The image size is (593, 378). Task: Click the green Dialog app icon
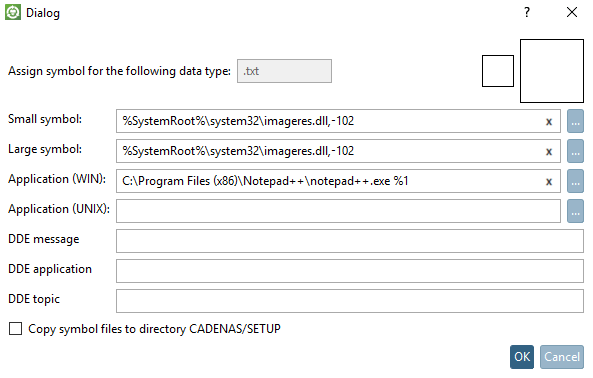[x=13, y=12]
